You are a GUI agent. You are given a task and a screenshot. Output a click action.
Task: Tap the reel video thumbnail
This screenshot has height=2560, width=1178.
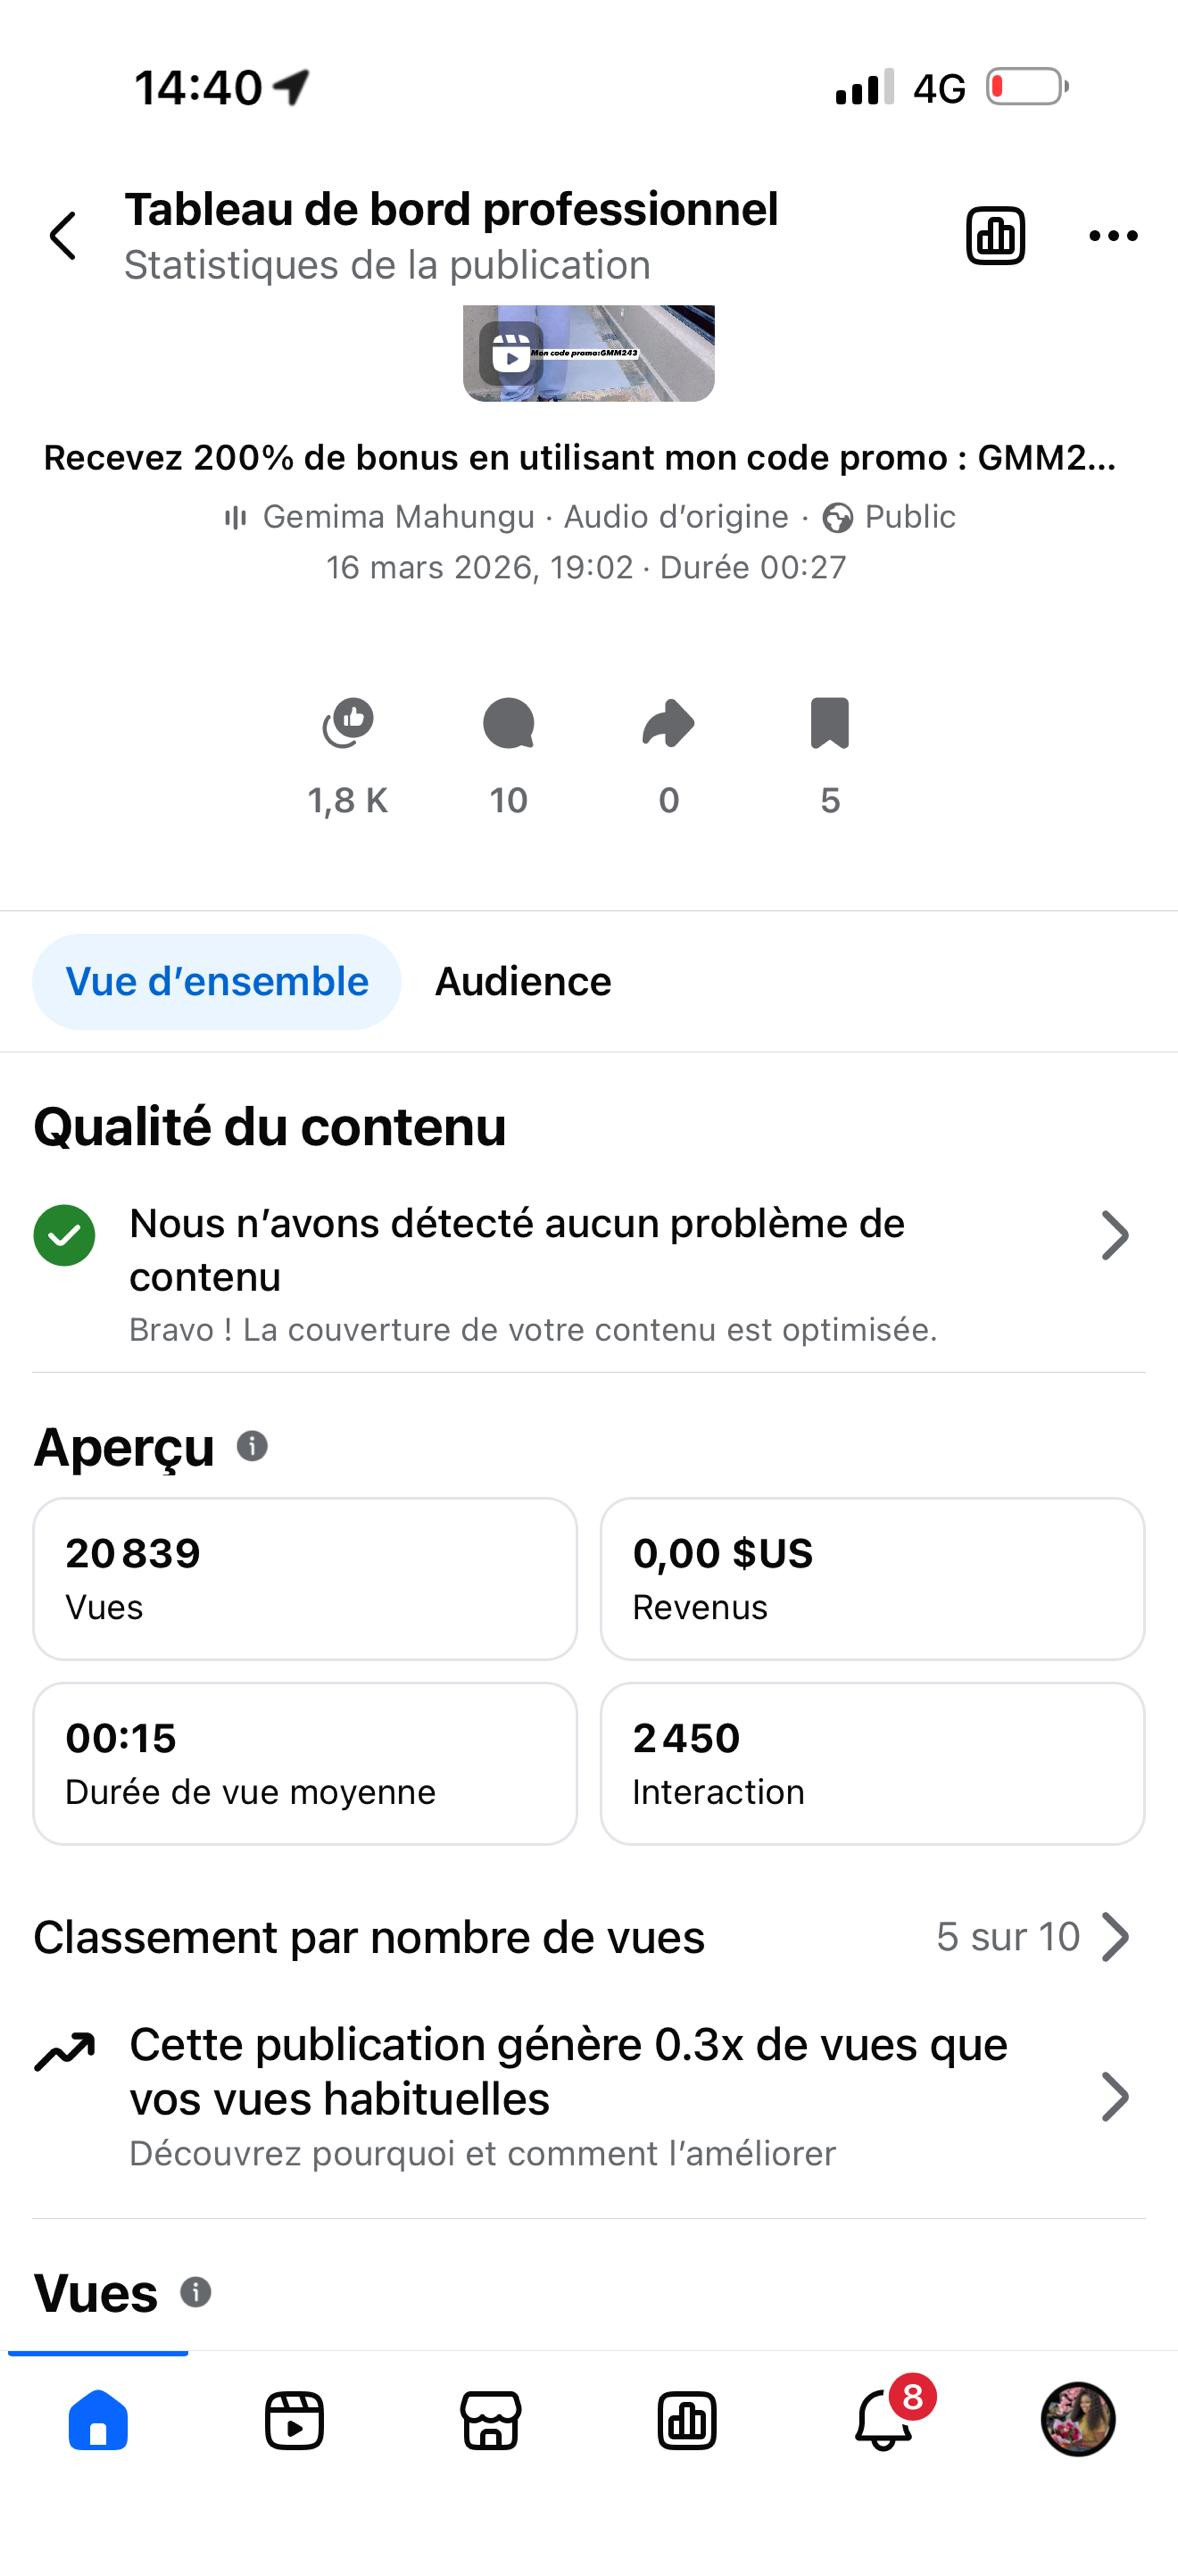click(x=588, y=353)
